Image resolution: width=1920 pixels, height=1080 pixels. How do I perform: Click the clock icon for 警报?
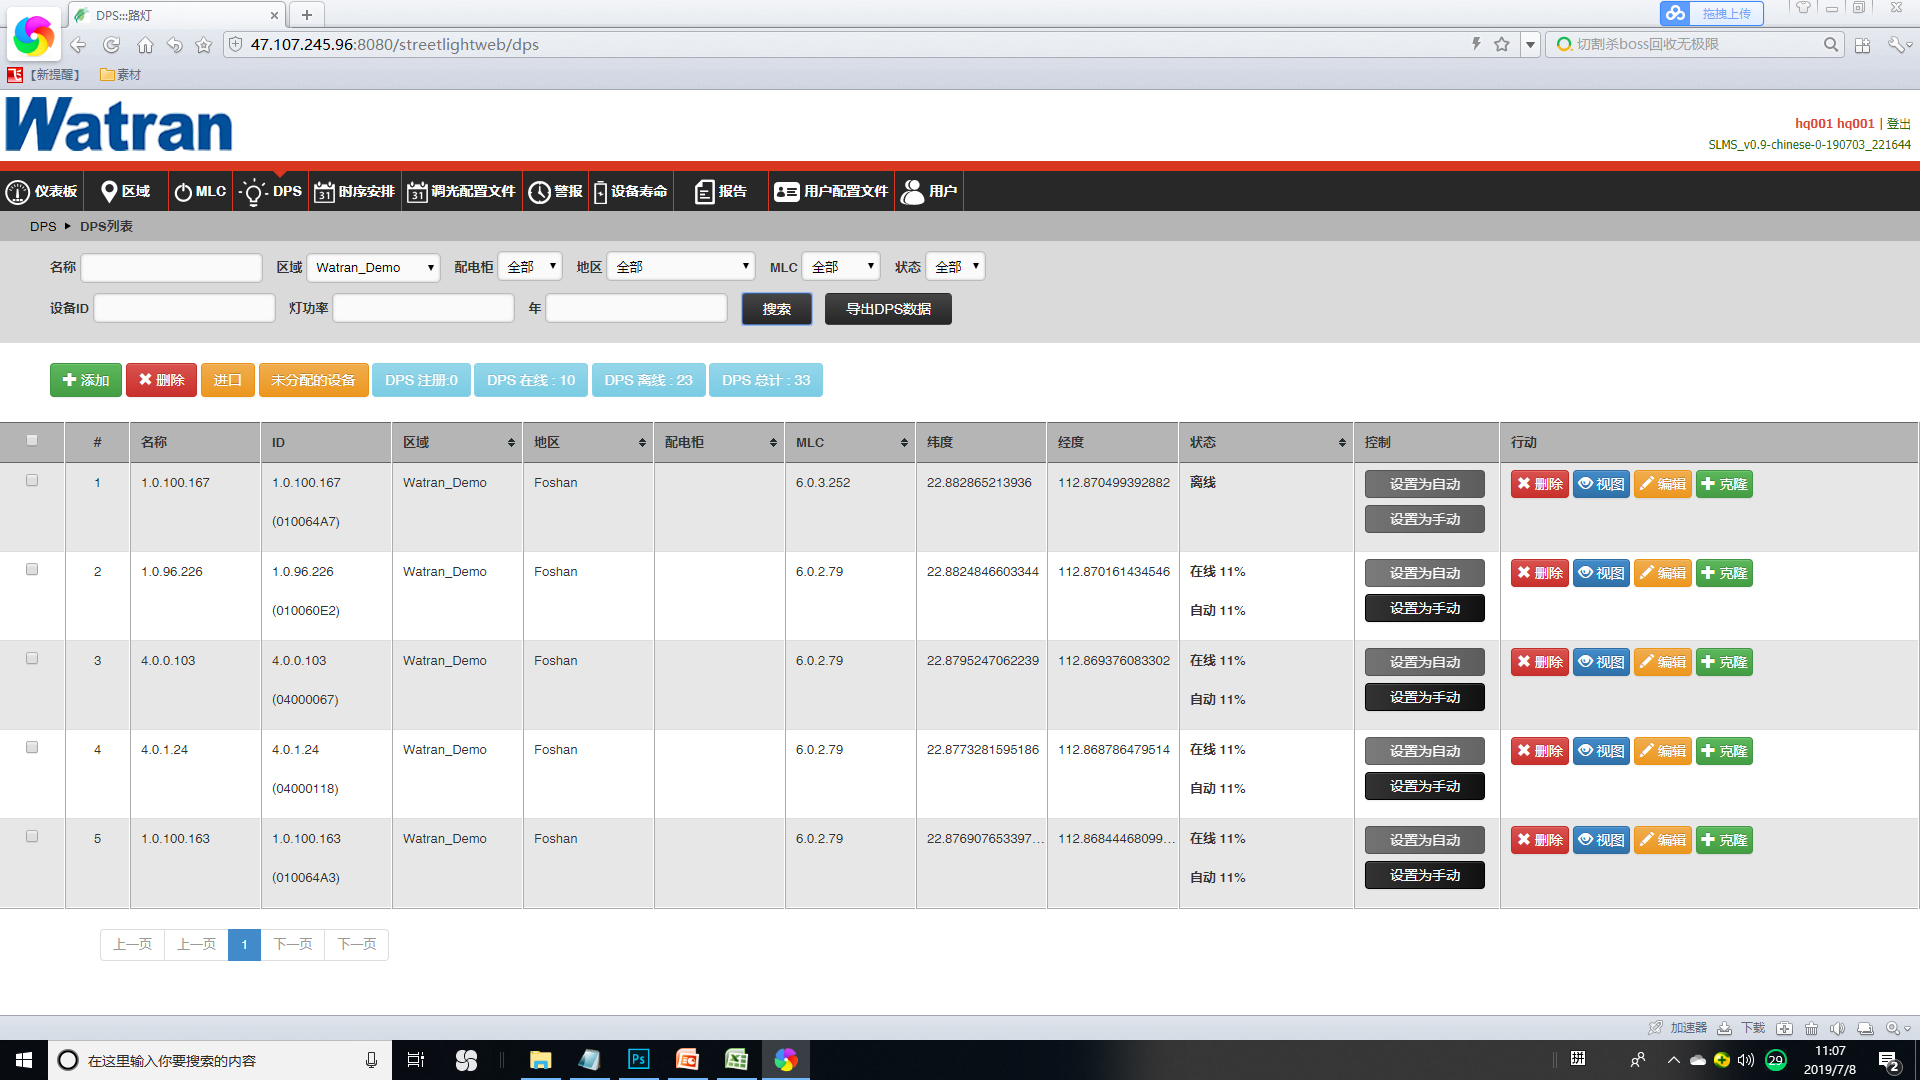(540, 192)
